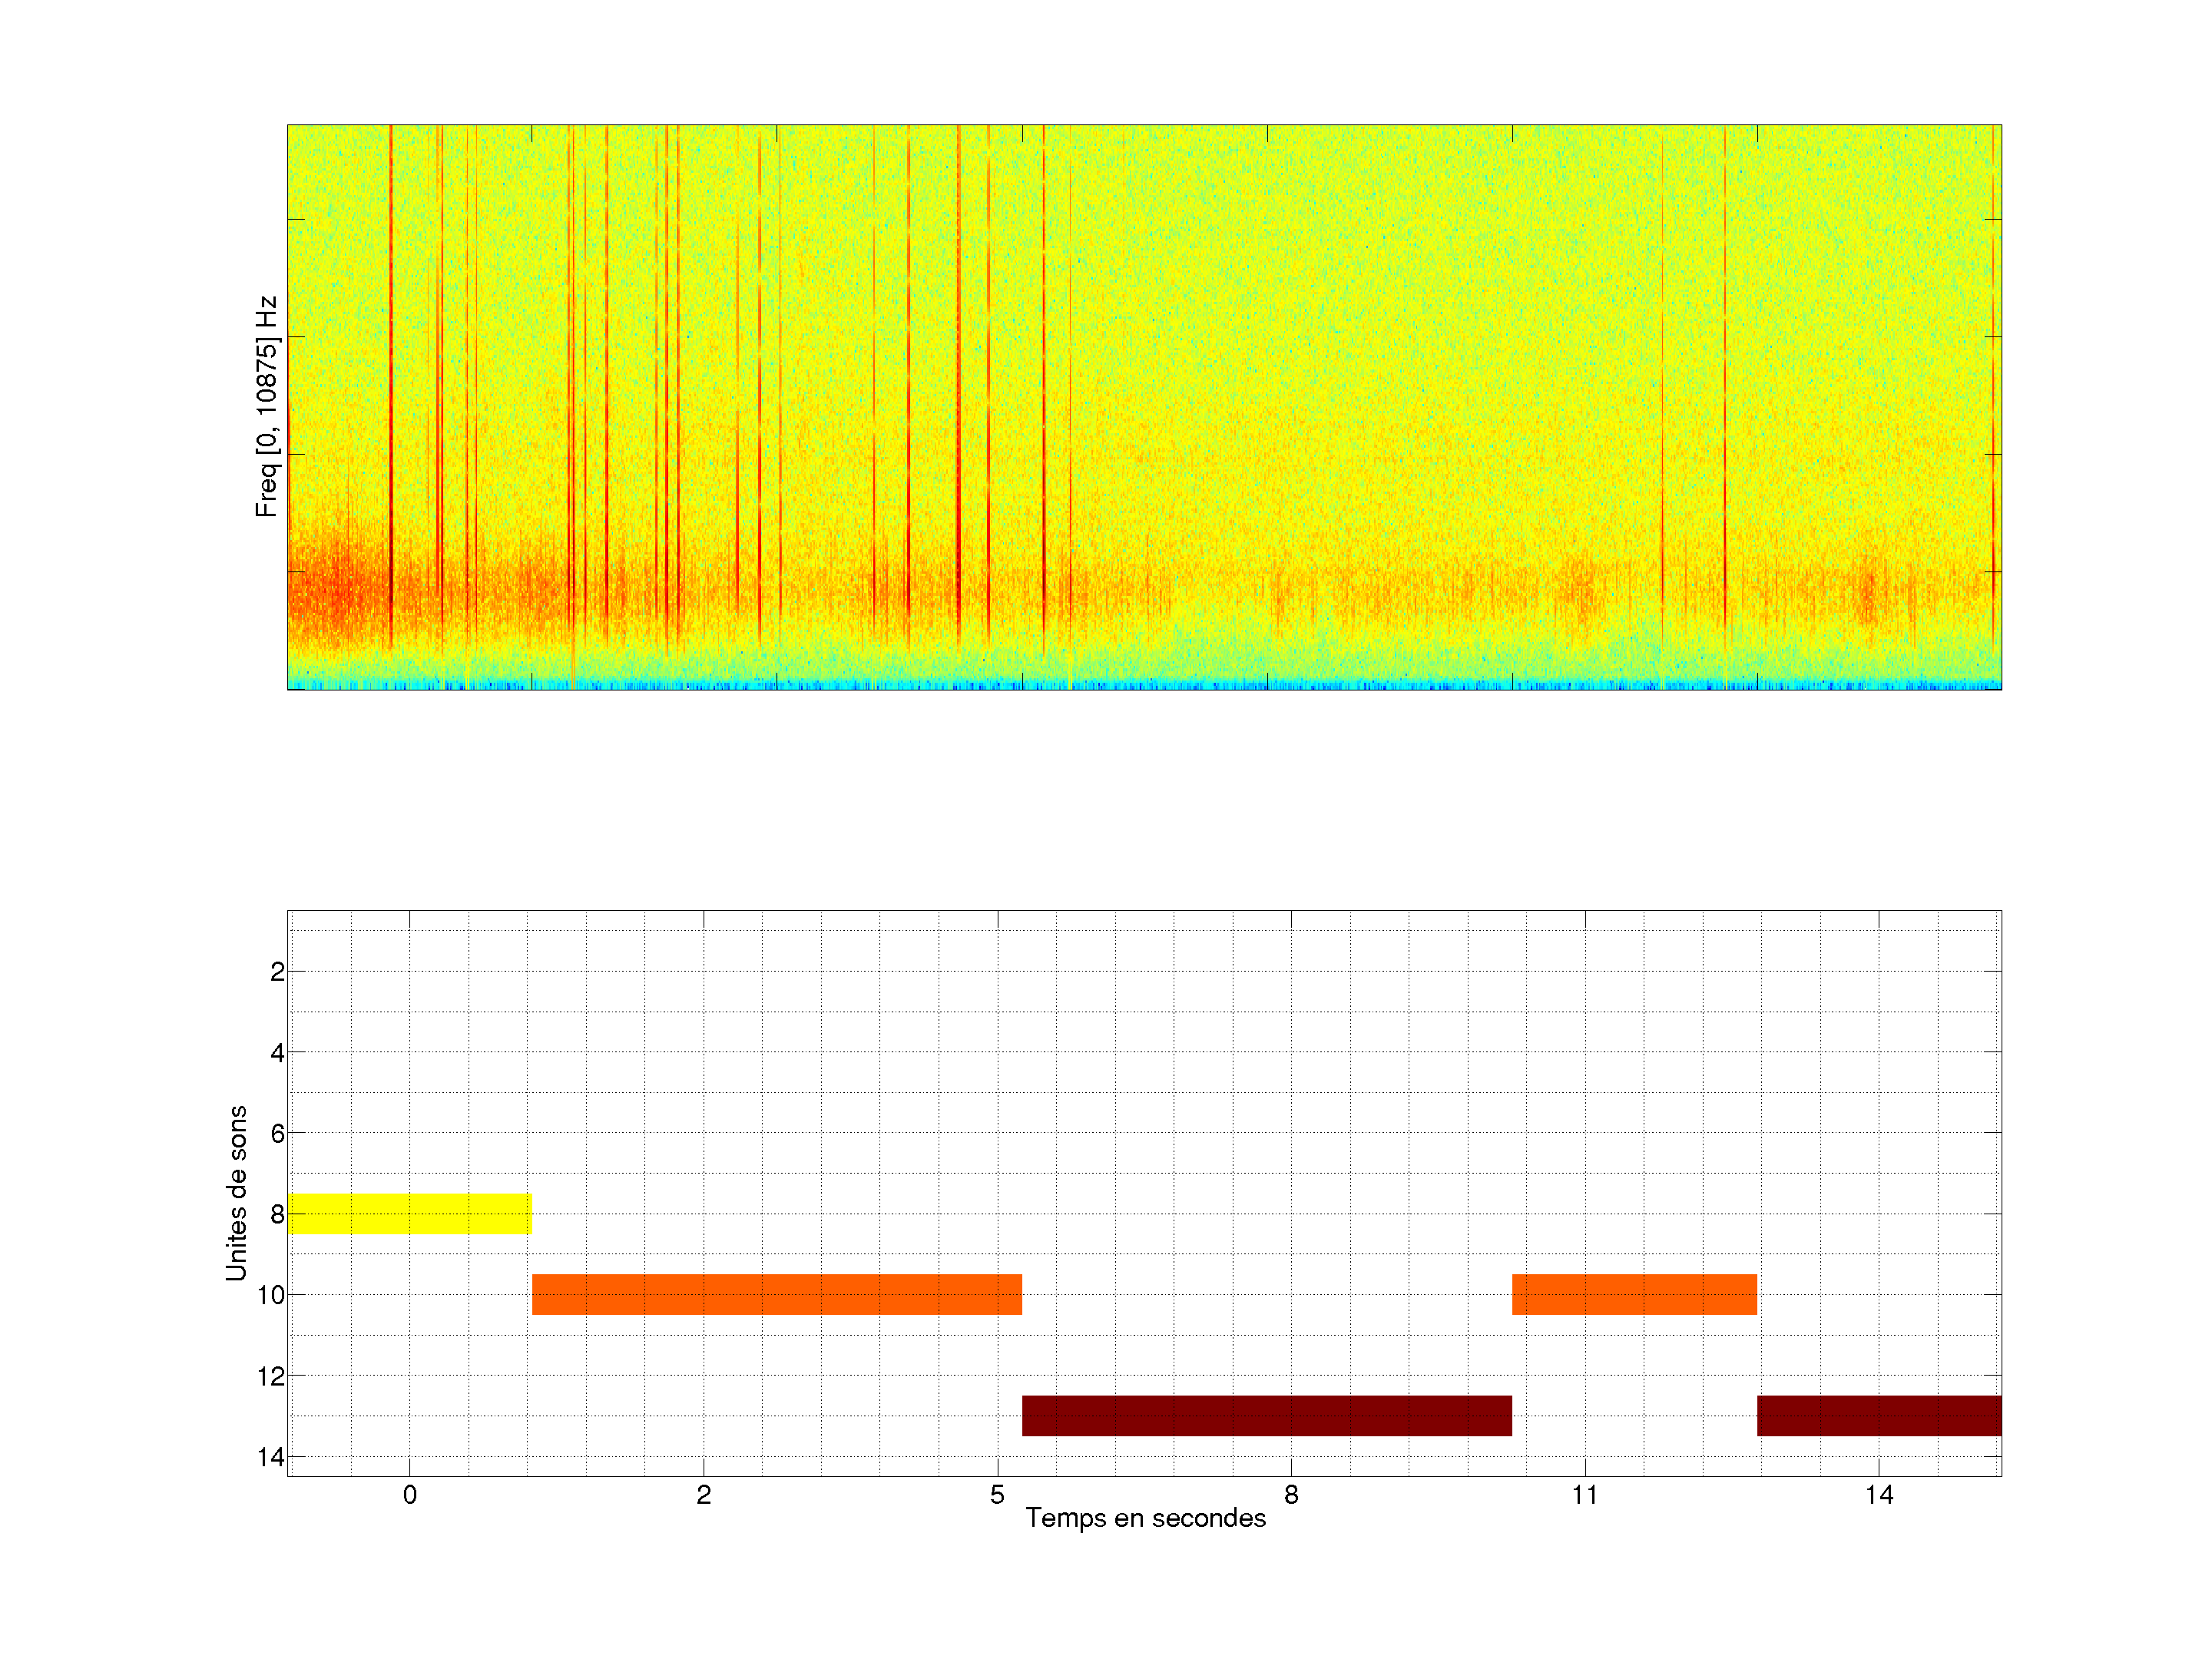Click the x-axis tick label 8

pyautogui.click(x=1291, y=1495)
